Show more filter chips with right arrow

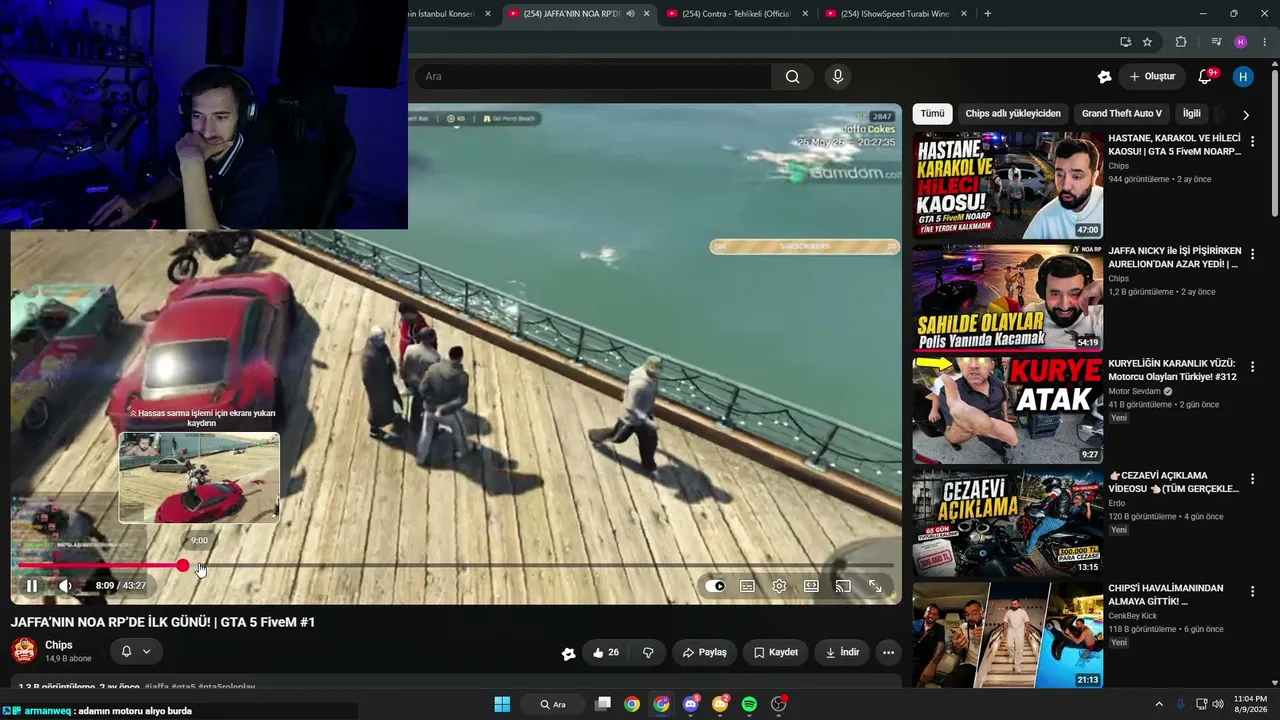[x=1245, y=115]
